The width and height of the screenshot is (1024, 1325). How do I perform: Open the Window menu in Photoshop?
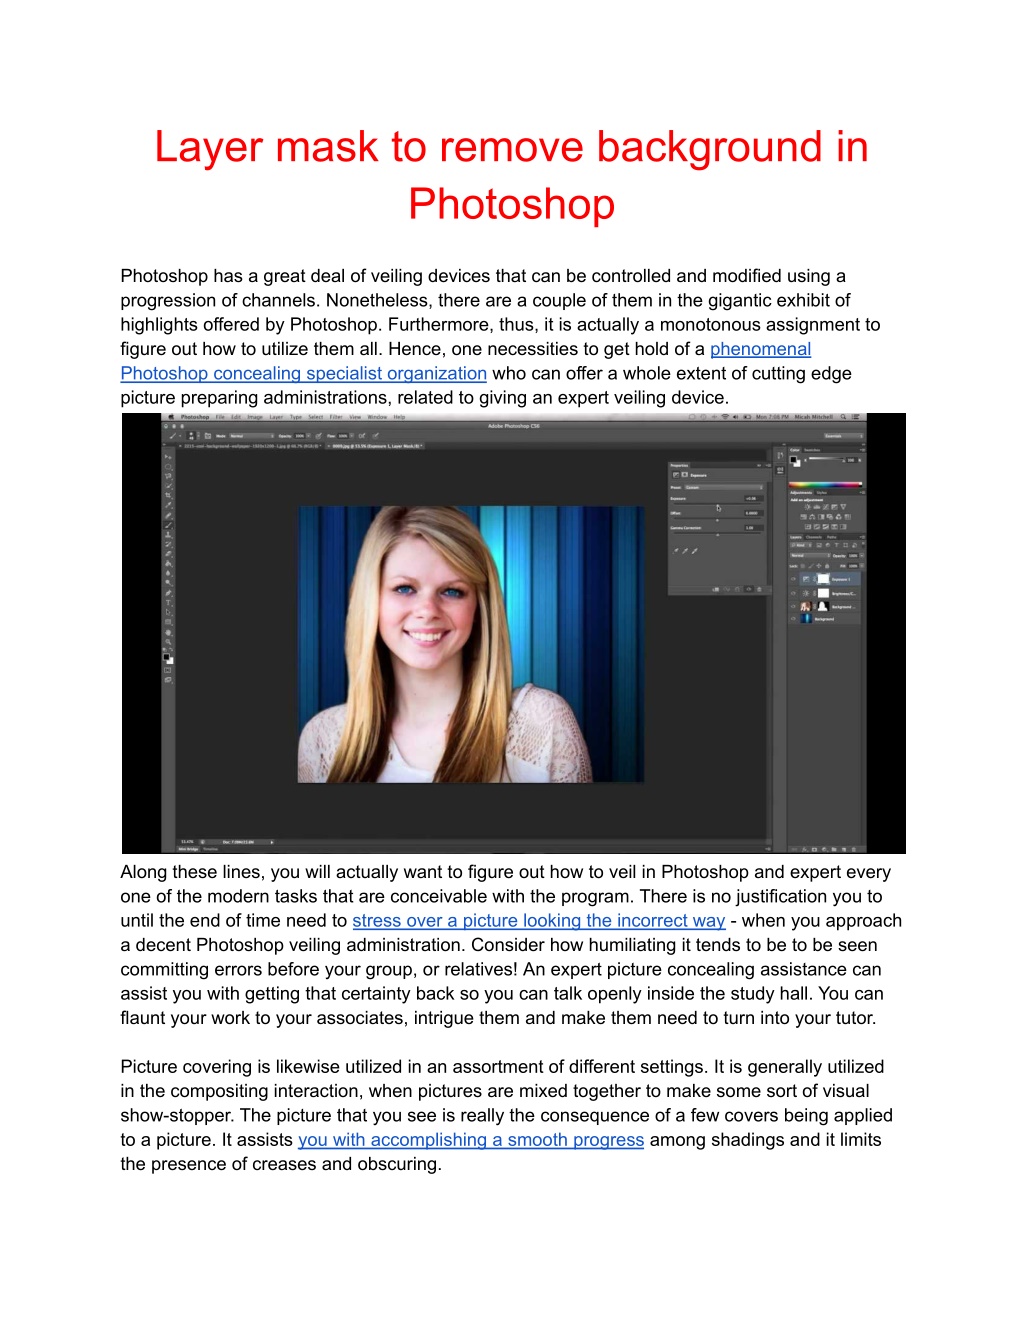point(377,417)
